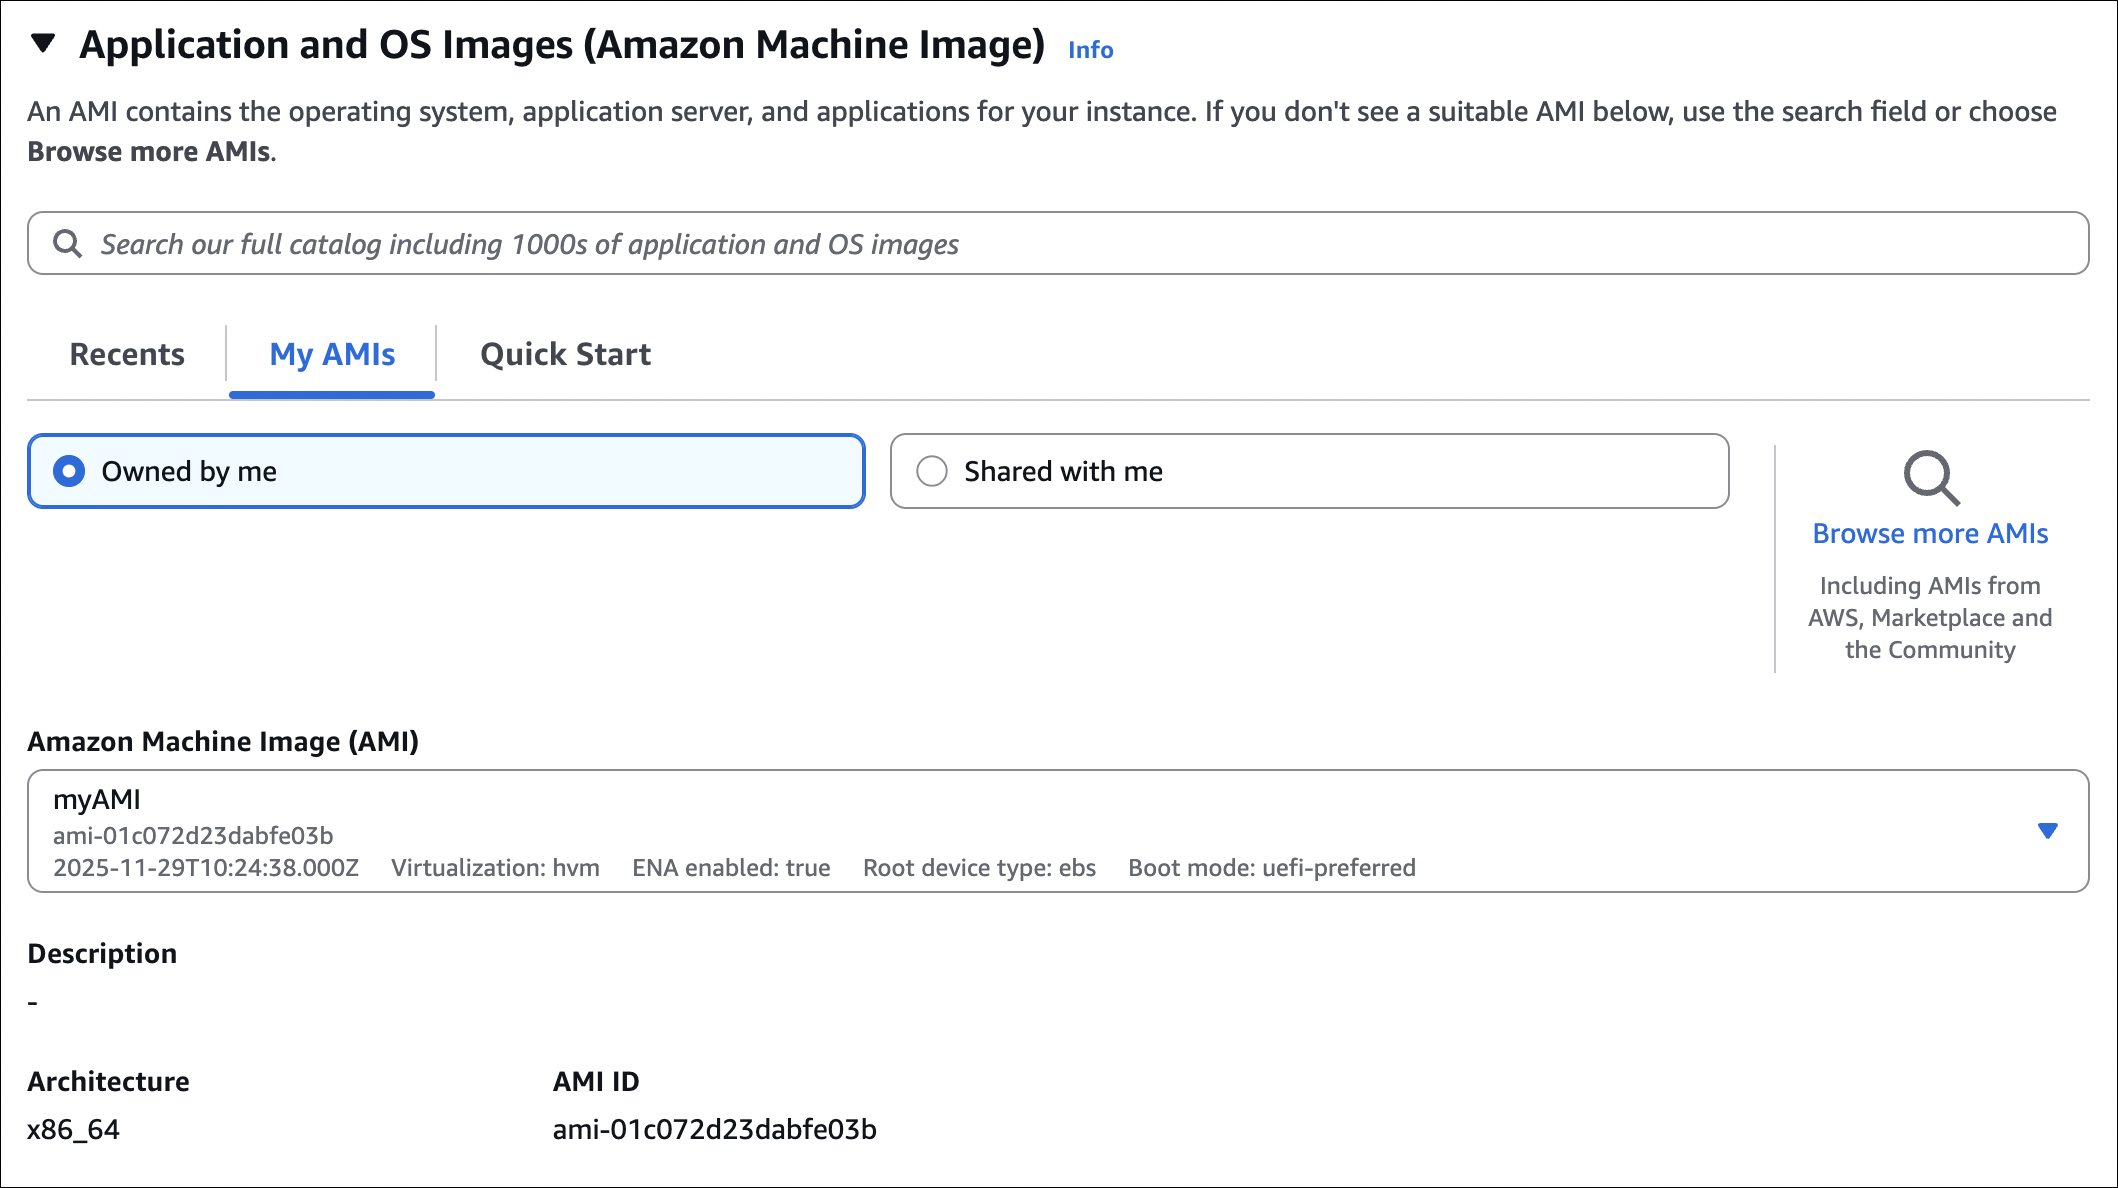Click the Including AMIs from AWS caption
This screenshot has height=1188, width=2118.
pos(1930,617)
